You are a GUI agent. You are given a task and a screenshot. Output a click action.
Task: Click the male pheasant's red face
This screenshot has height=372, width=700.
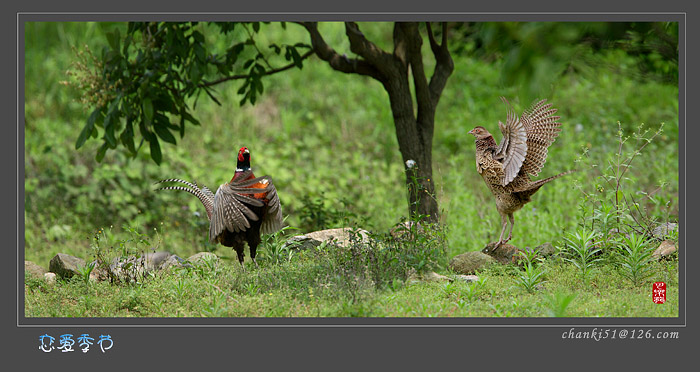click(243, 155)
